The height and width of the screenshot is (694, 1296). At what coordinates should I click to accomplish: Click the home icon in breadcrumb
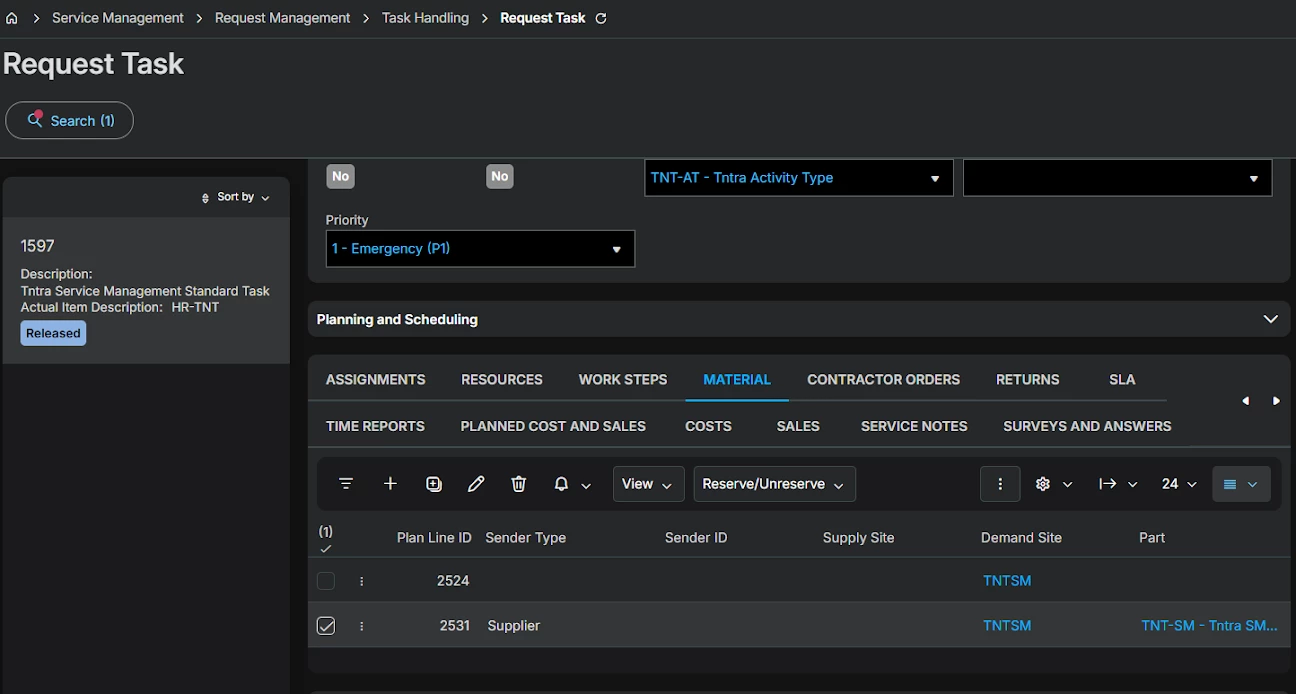12,18
